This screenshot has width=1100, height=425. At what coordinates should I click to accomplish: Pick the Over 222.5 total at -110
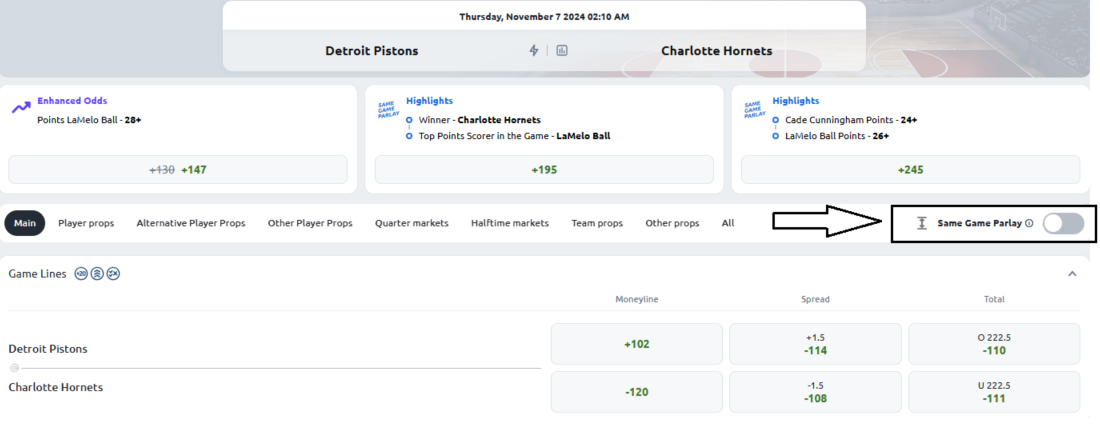coord(994,344)
